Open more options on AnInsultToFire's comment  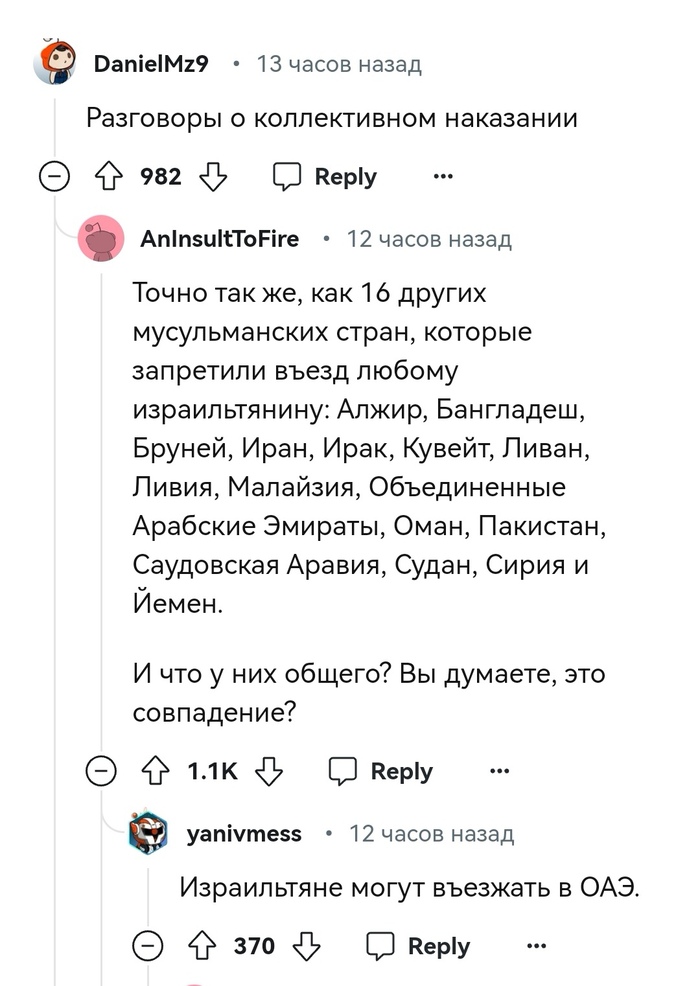click(499, 771)
